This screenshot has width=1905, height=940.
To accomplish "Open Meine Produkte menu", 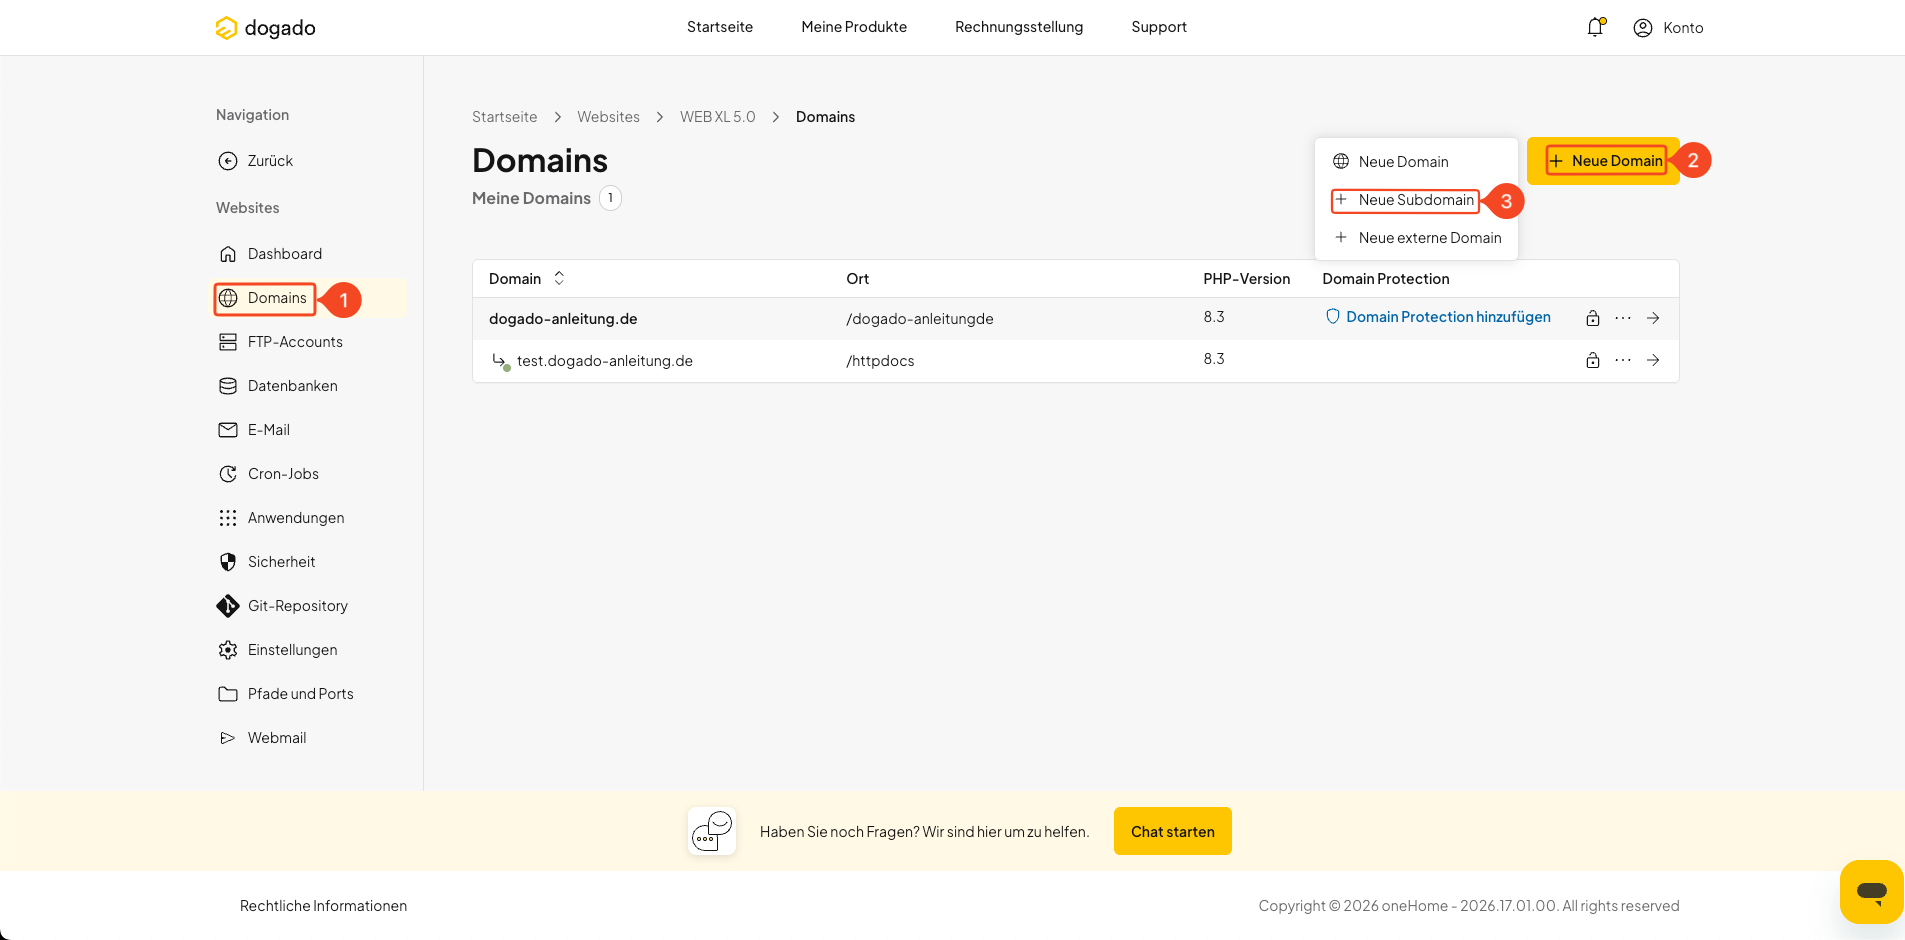I will click(854, 27).
